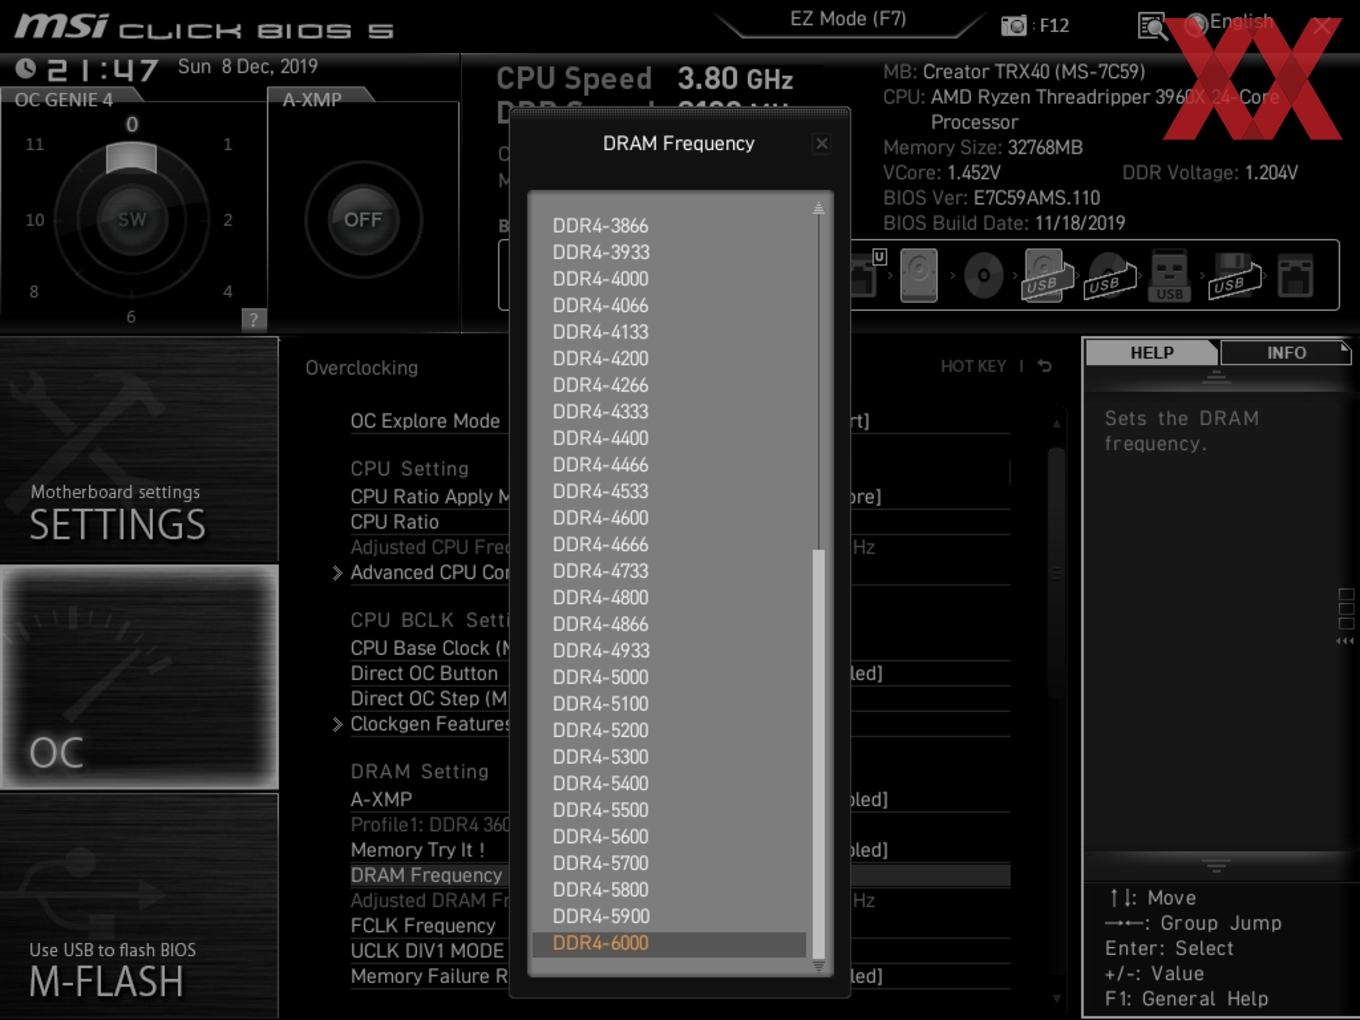Take a screenshot with the F12 camera icon
Viewport: 1360px width, 1020px height.
pos(1013,25)
